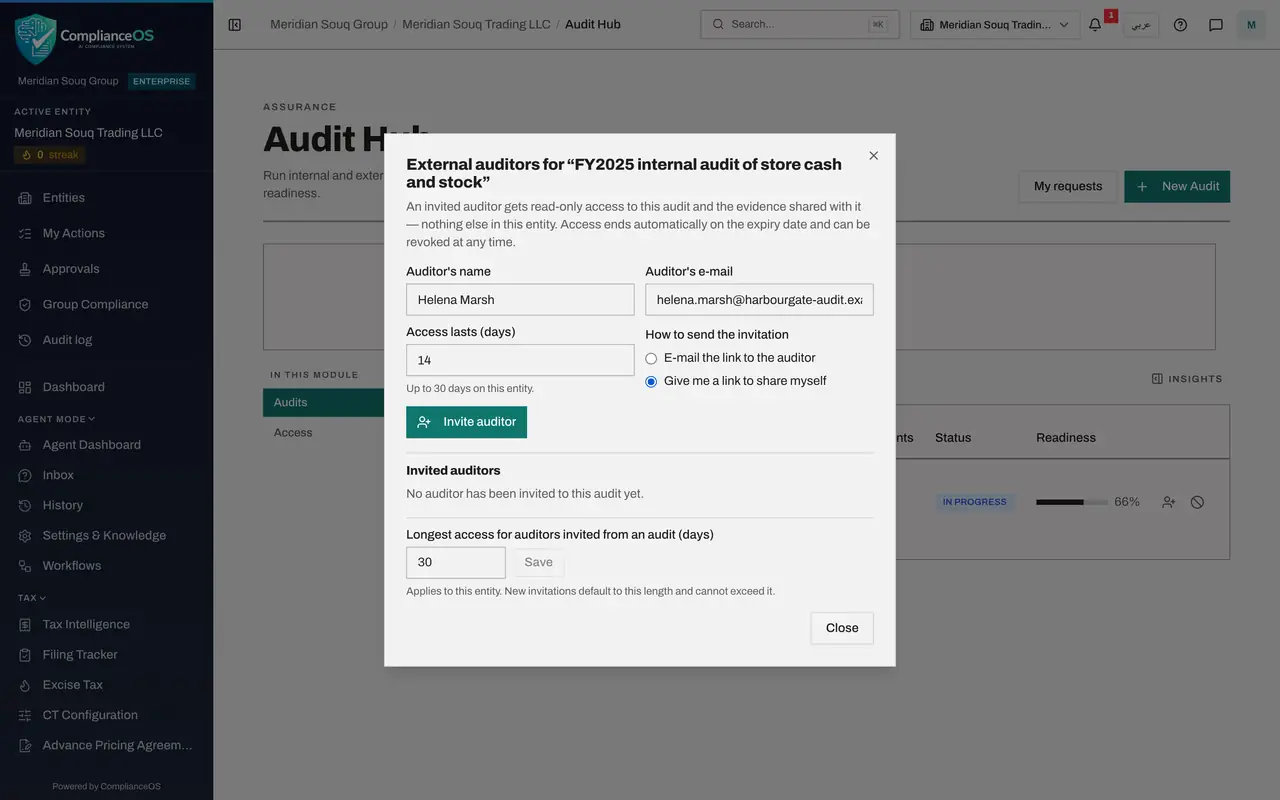Click the longest access days field

456,562
